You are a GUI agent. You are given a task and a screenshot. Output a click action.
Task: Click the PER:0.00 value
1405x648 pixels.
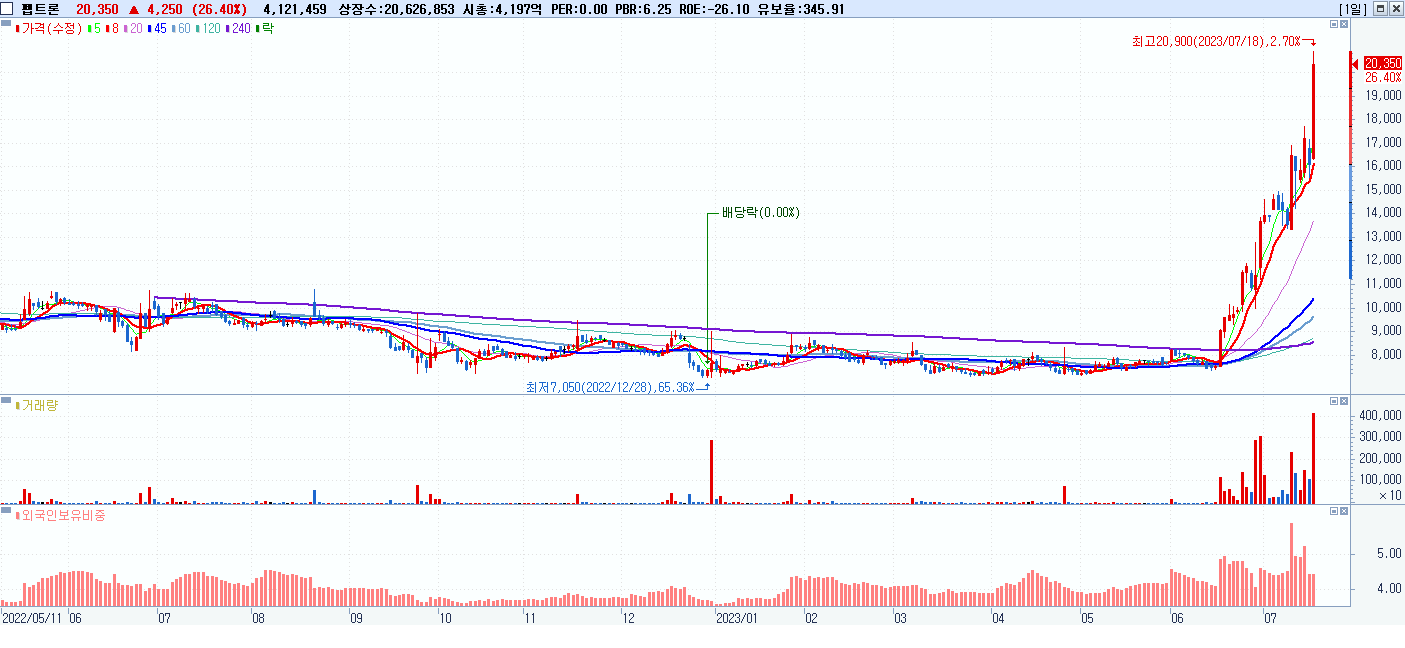[x=579, y=8]
